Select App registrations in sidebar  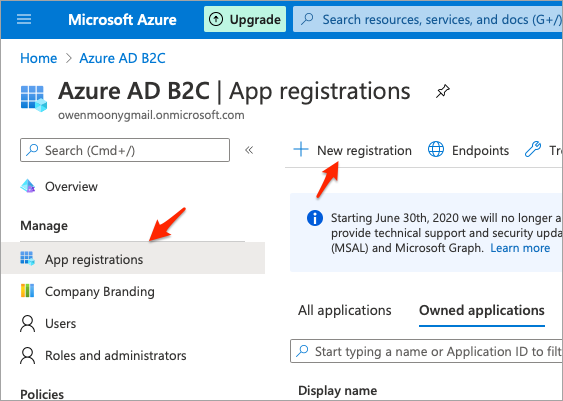[133, 259]
